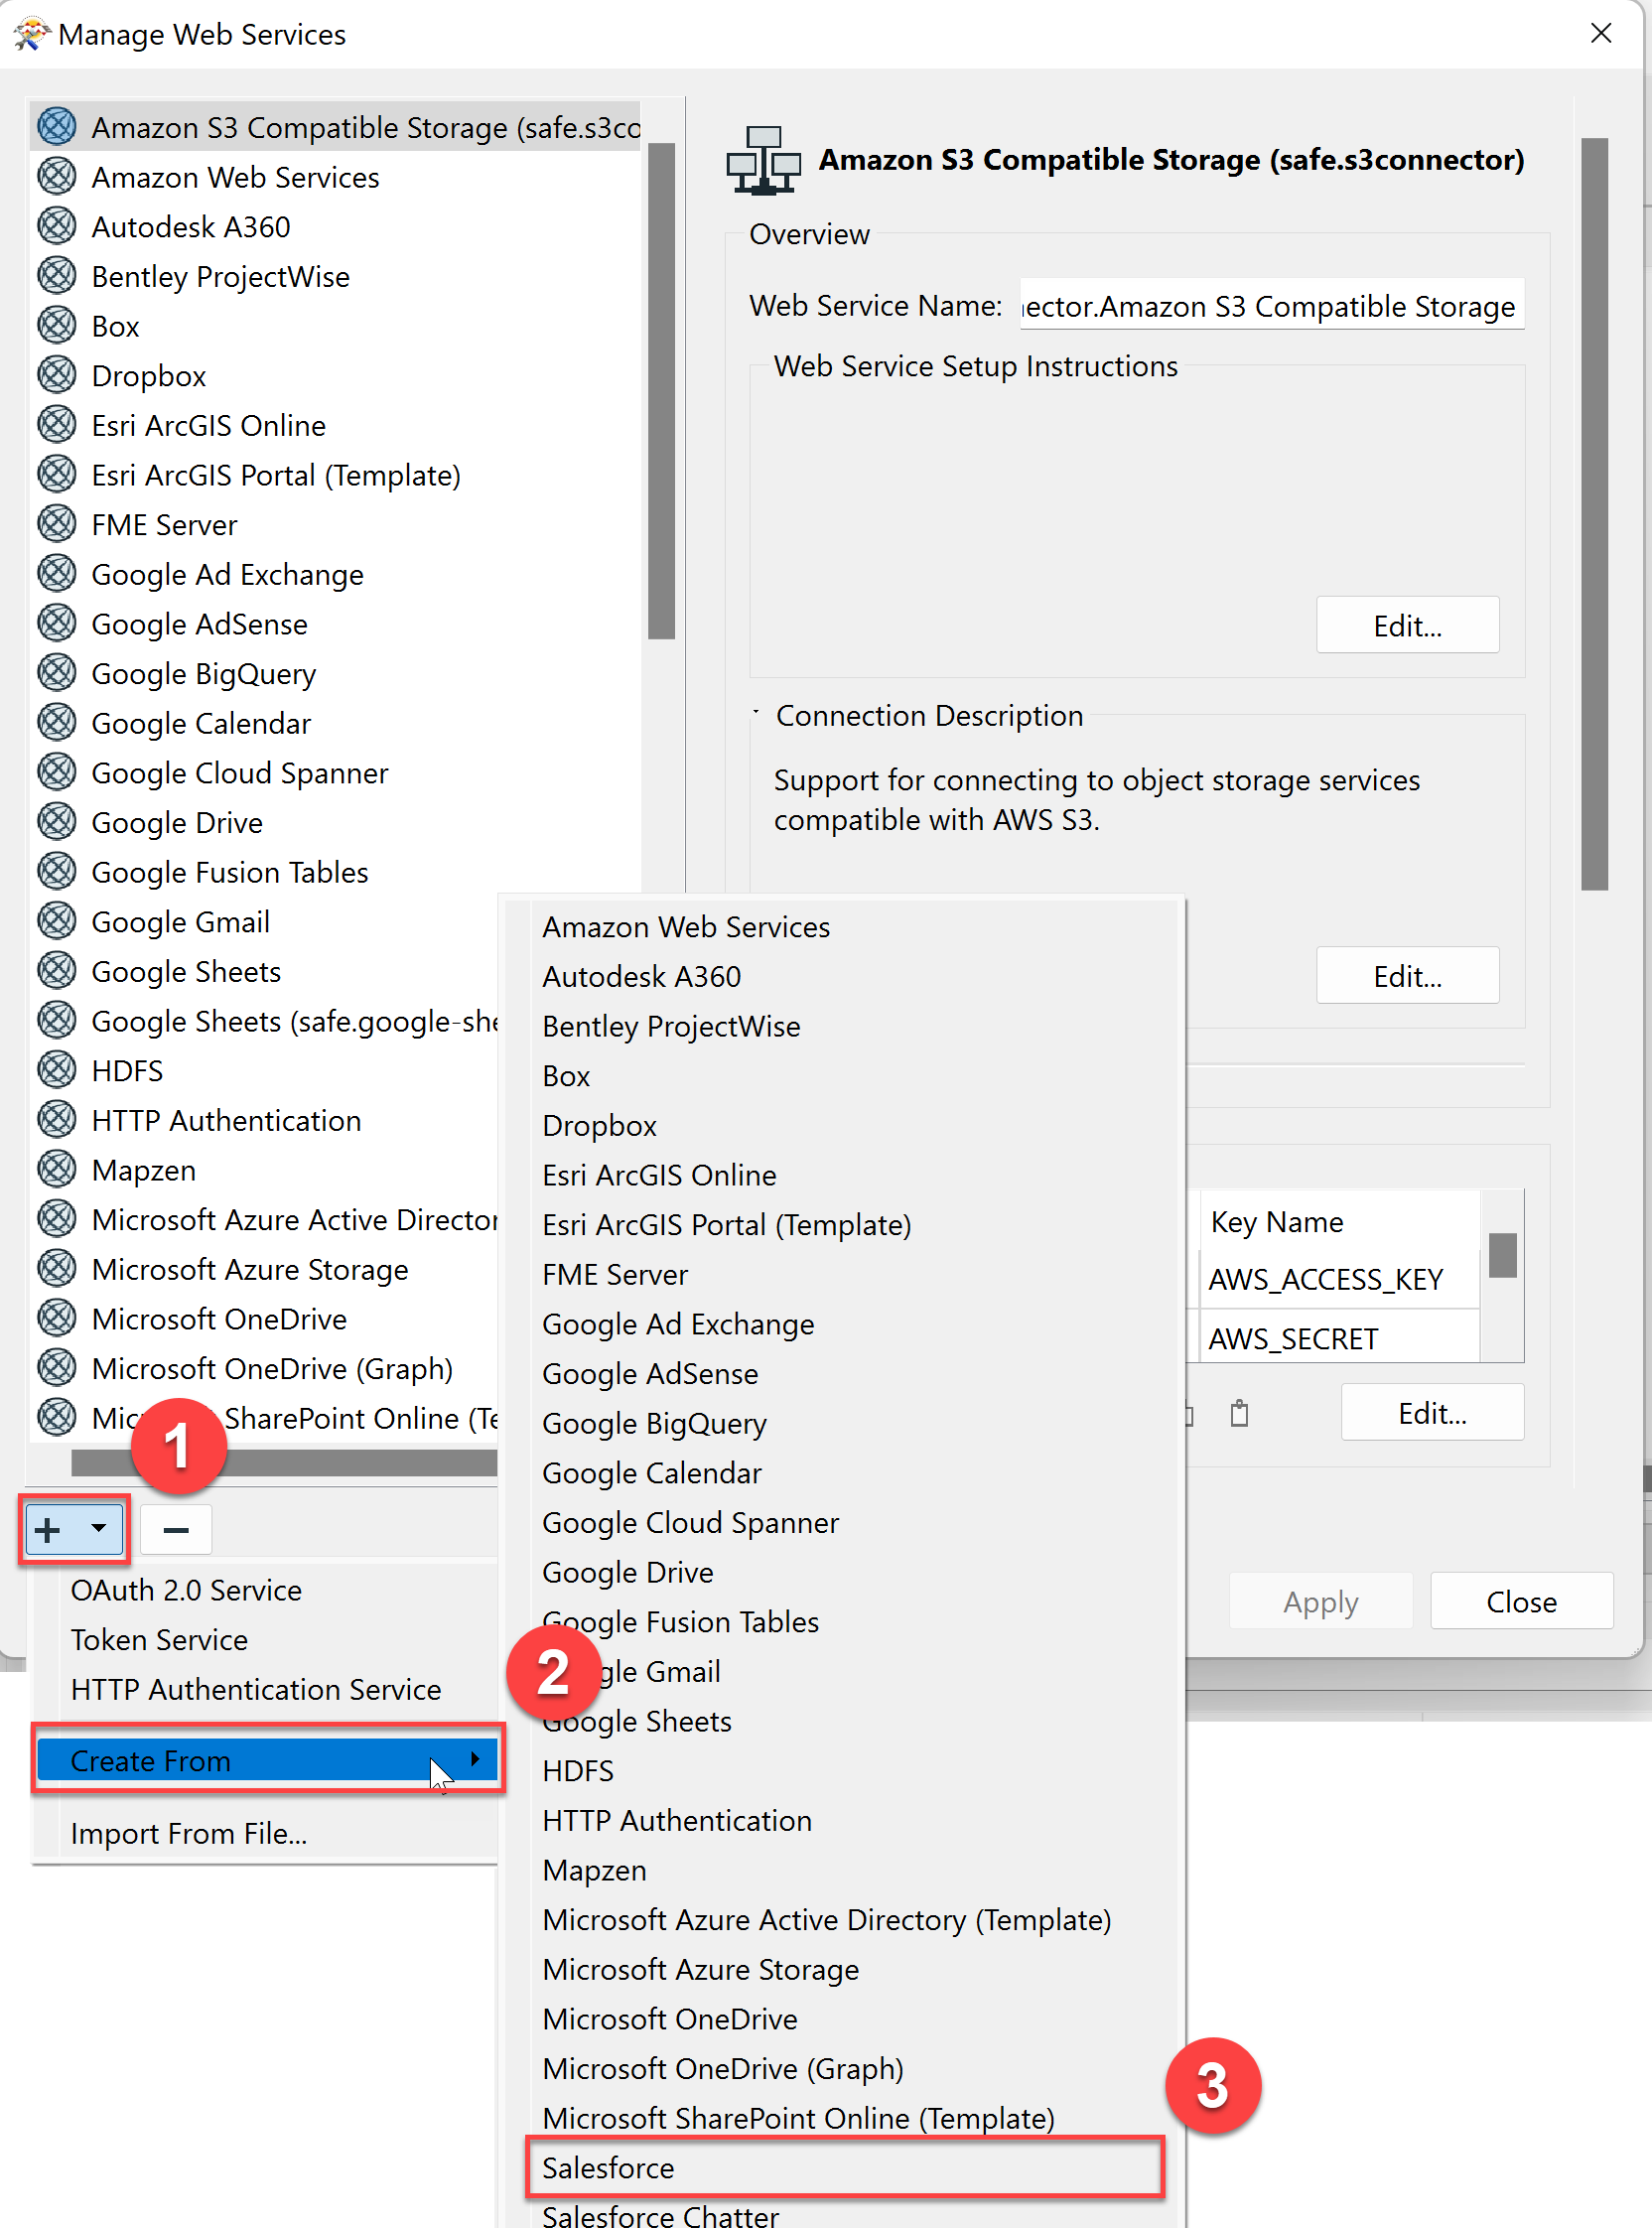This screenshot has height=2228, width=1652.
Task: Click the Microsoft Azure Storage service icon
Action: click(x=57, y=1268)
